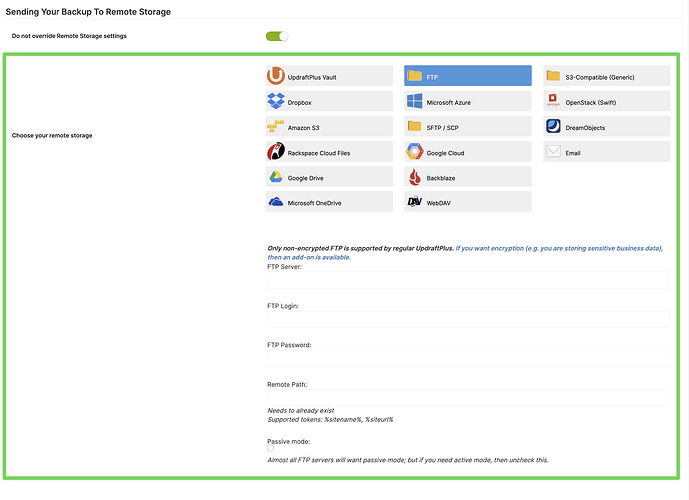The width and height of the screenshot is (689, 500).
Task: Click the 'FTP Server:' label
Action: point(285,267)
